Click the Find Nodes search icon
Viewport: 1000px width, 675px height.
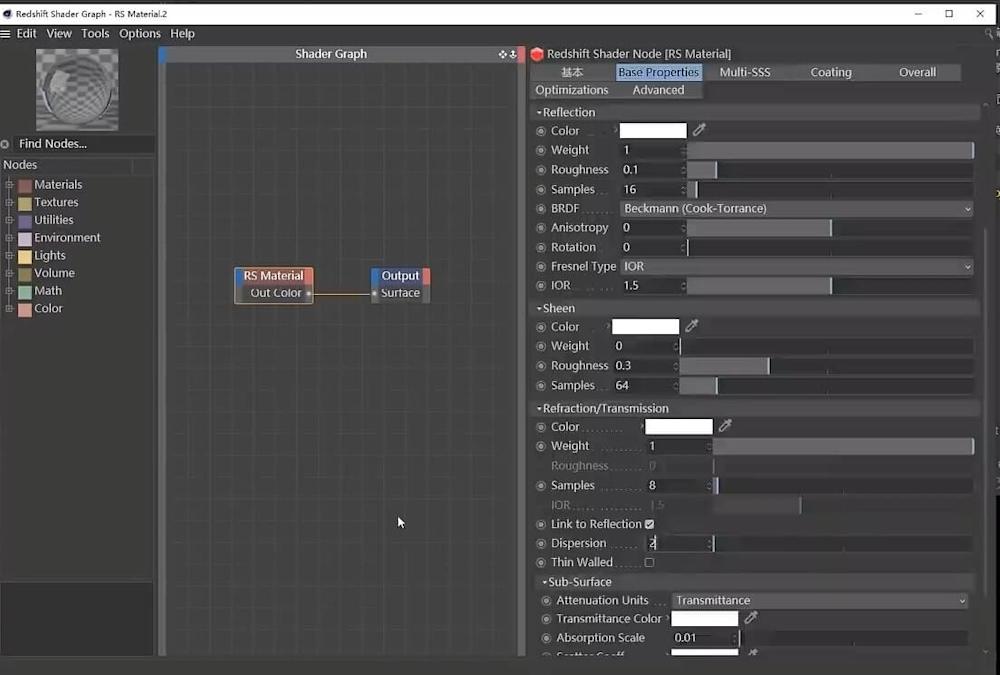[x=5, y=144]
